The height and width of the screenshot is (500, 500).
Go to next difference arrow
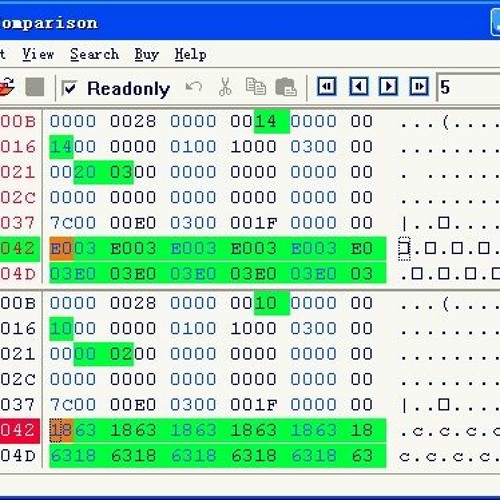click(x=388, y=87)
